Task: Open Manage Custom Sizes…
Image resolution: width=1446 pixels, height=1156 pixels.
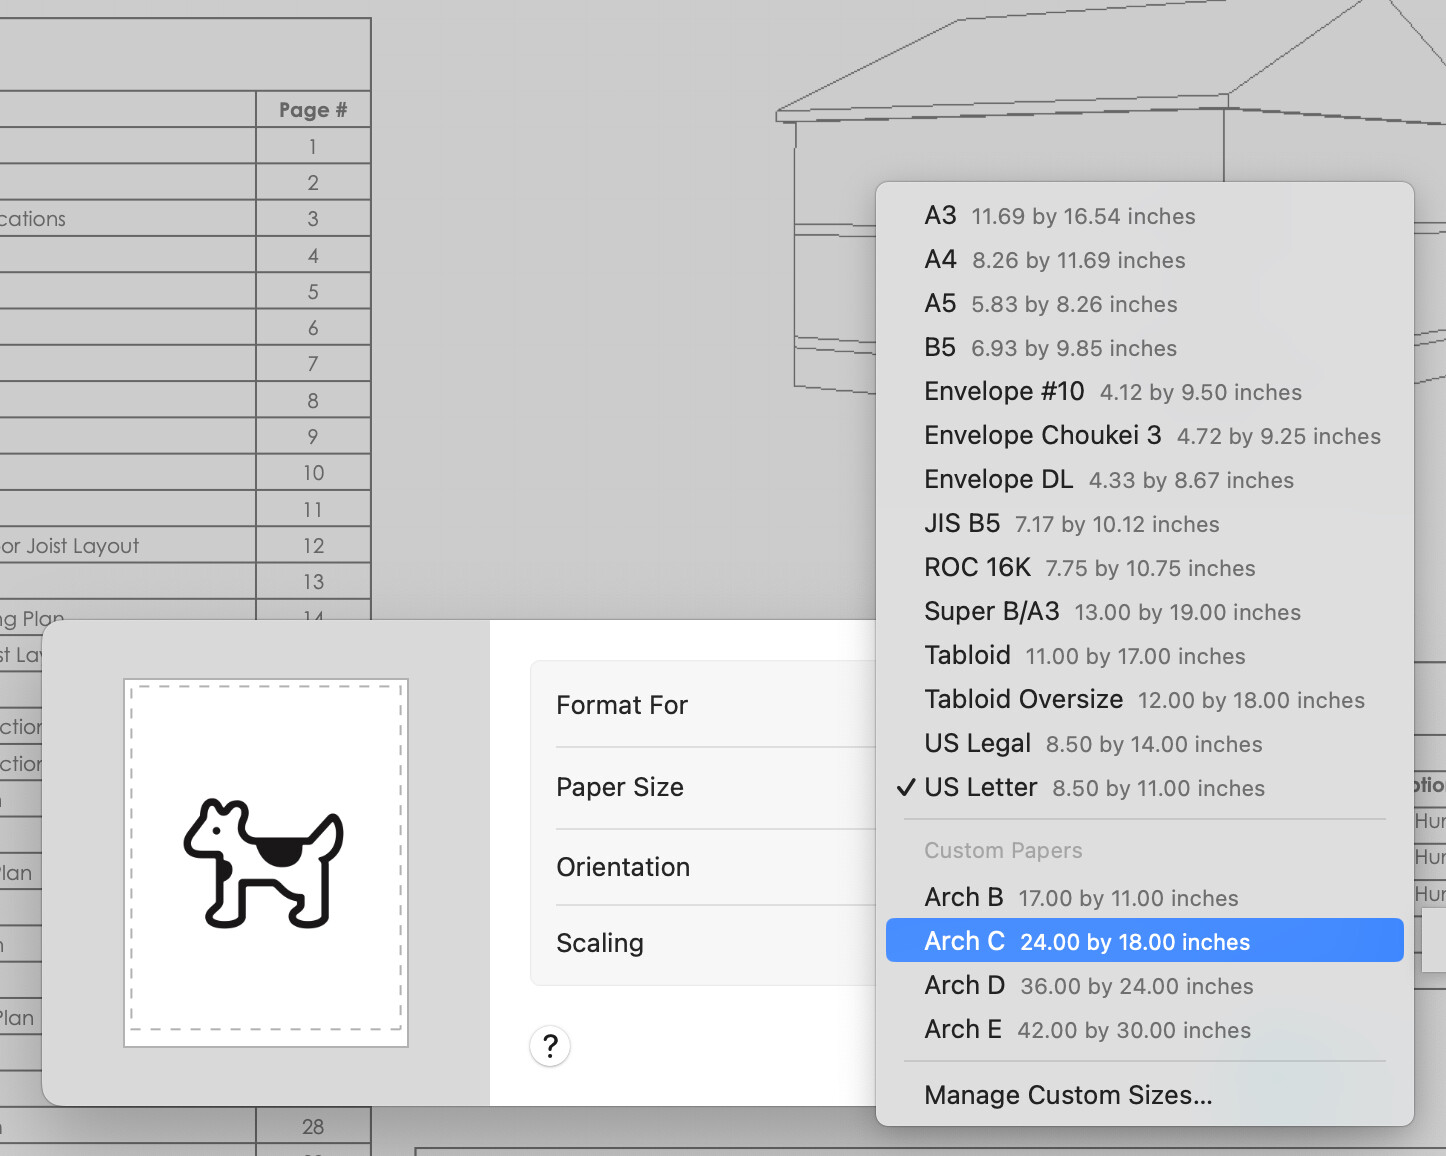Action: pyautogui.click(x=1145, y=1095)
